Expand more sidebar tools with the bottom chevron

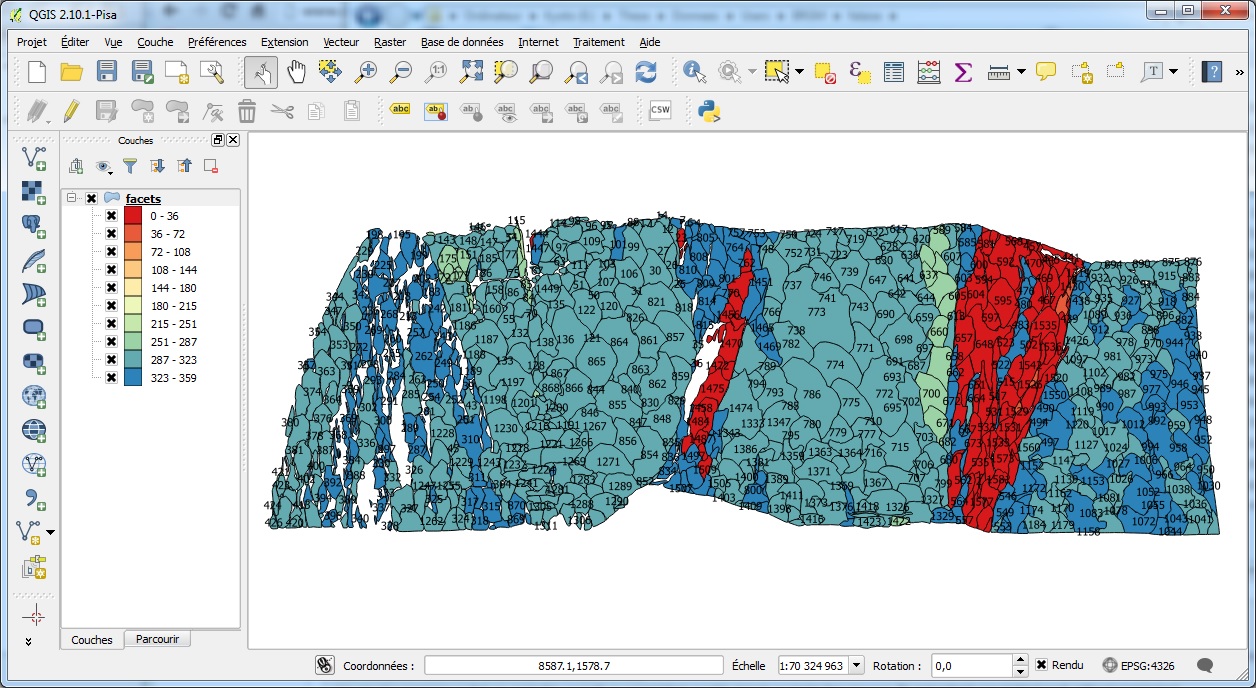pos(28,641)
